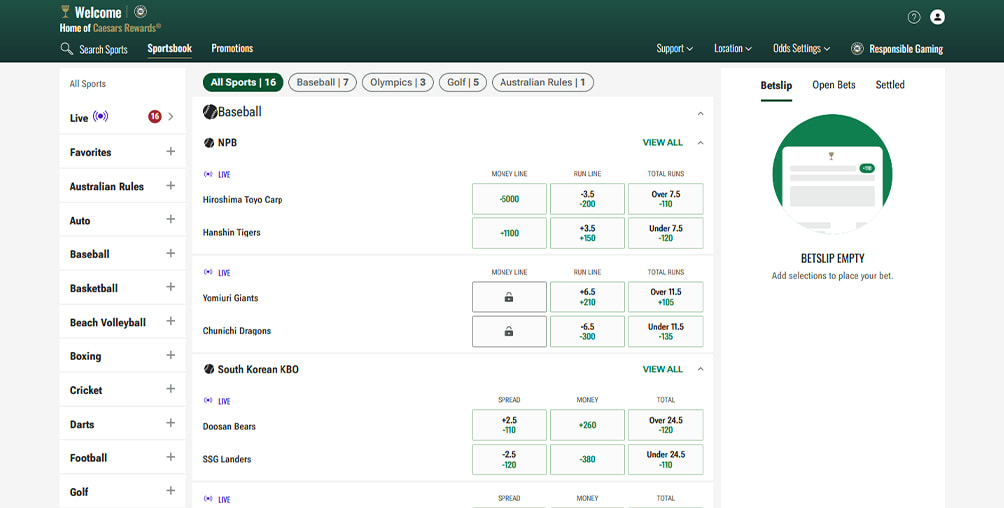Expand Auto with its plus icon
Viewport: 1004px width, 508px height.
tap(170, 220)
